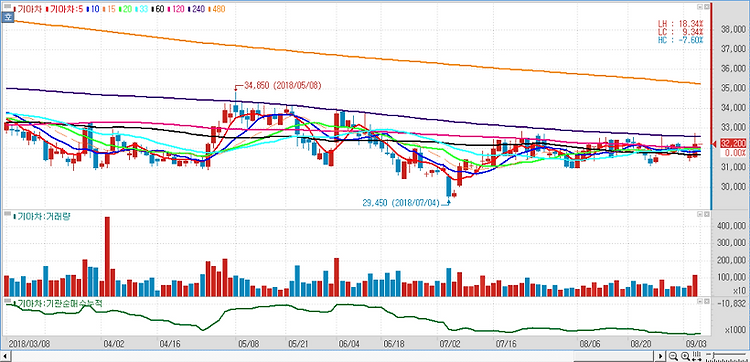The width and height of the screenshot is (750, 362).
Task: Close the 거래량 volume panel
Action: (706, 215)
